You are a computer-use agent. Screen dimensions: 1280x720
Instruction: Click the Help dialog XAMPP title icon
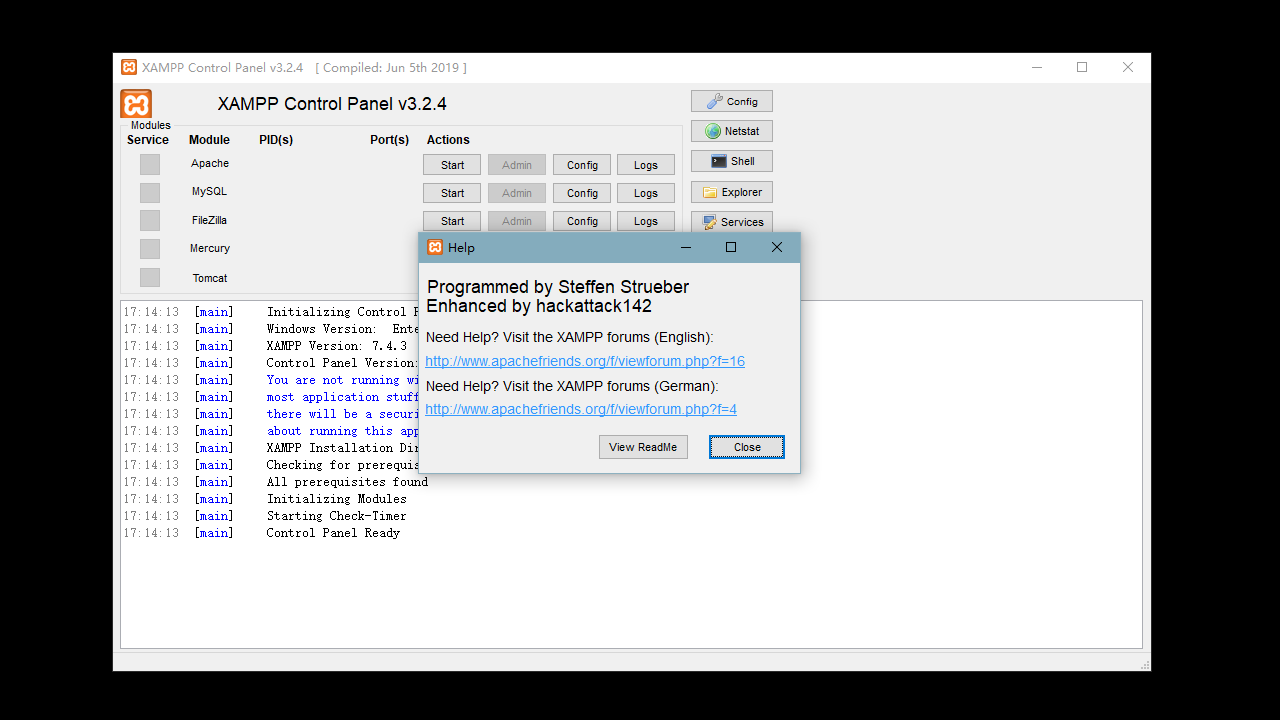click(x=435, y=248)
